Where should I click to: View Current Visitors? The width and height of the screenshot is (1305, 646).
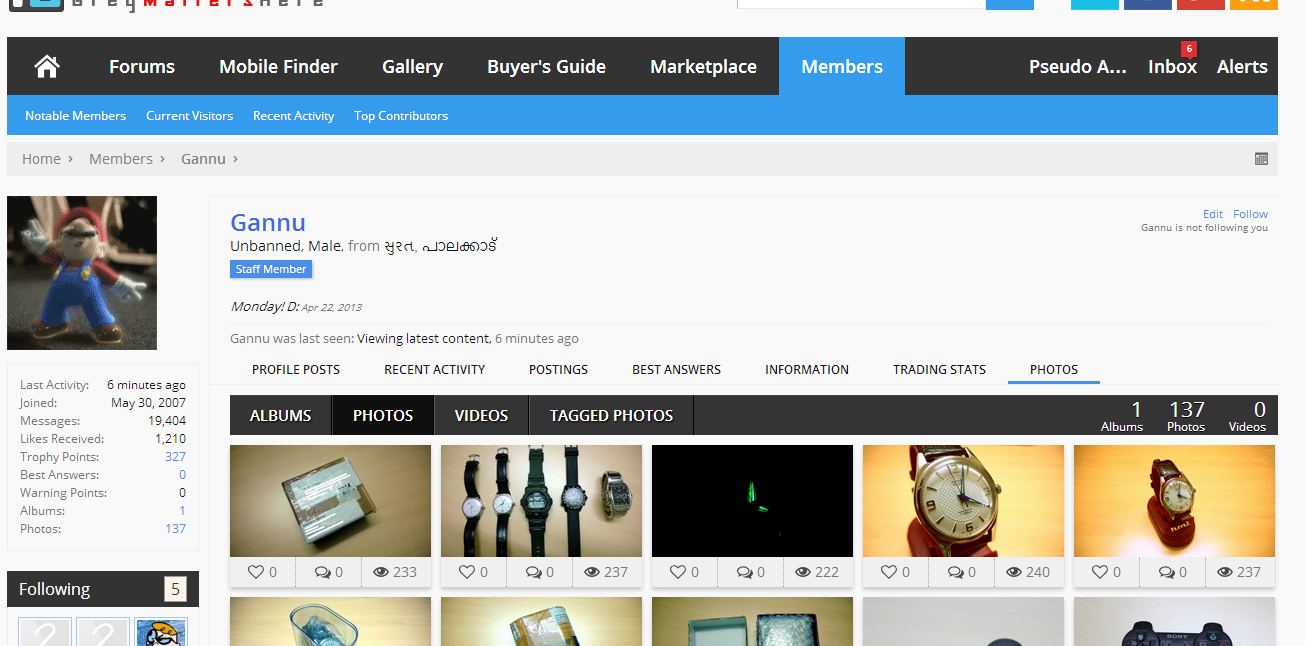point(189,116)
